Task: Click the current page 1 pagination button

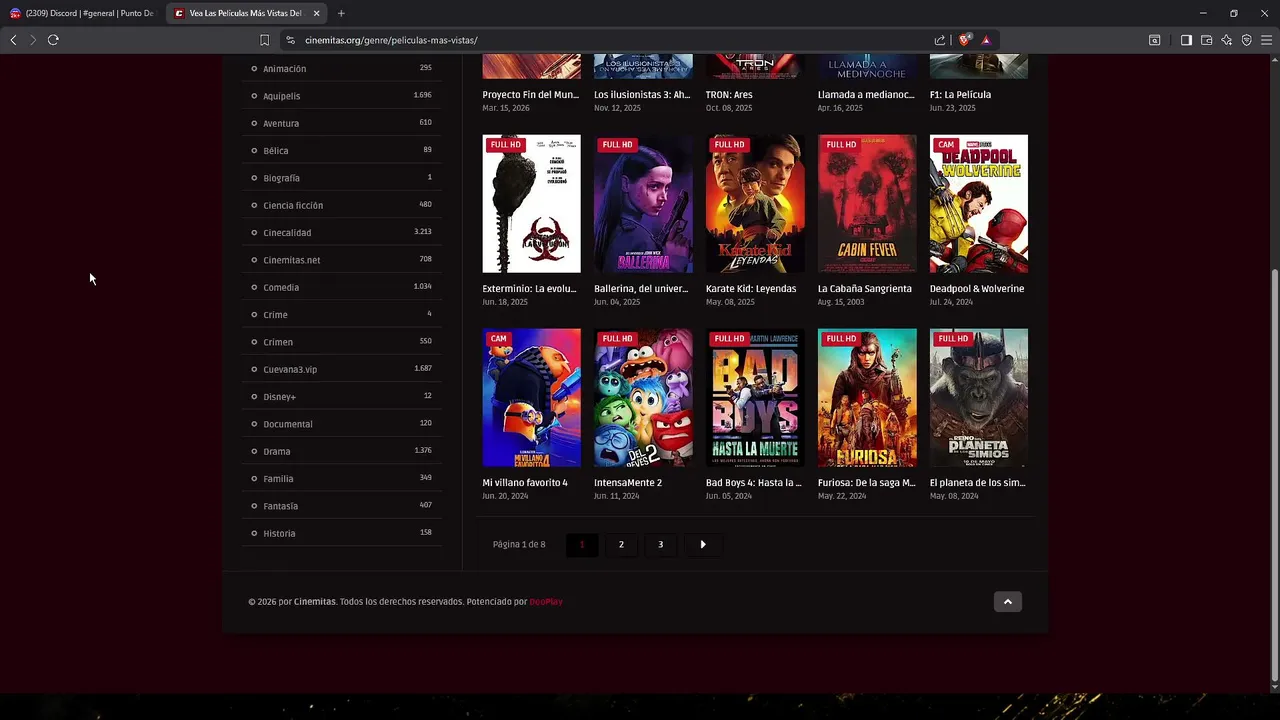Action: [x=582, y=545]
